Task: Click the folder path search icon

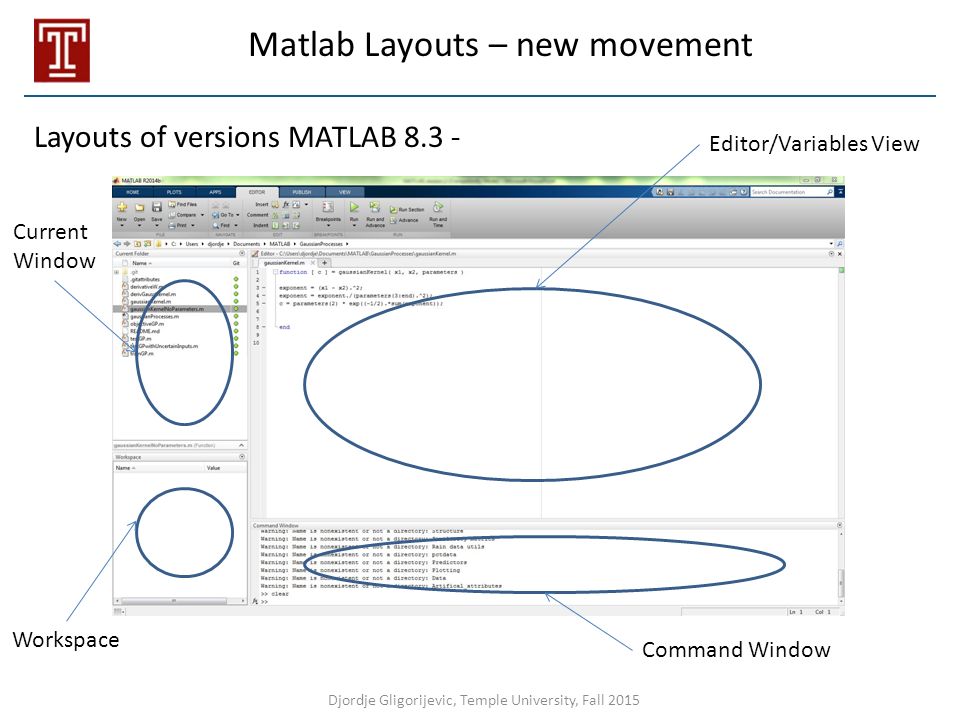Action: pos(839,244)
